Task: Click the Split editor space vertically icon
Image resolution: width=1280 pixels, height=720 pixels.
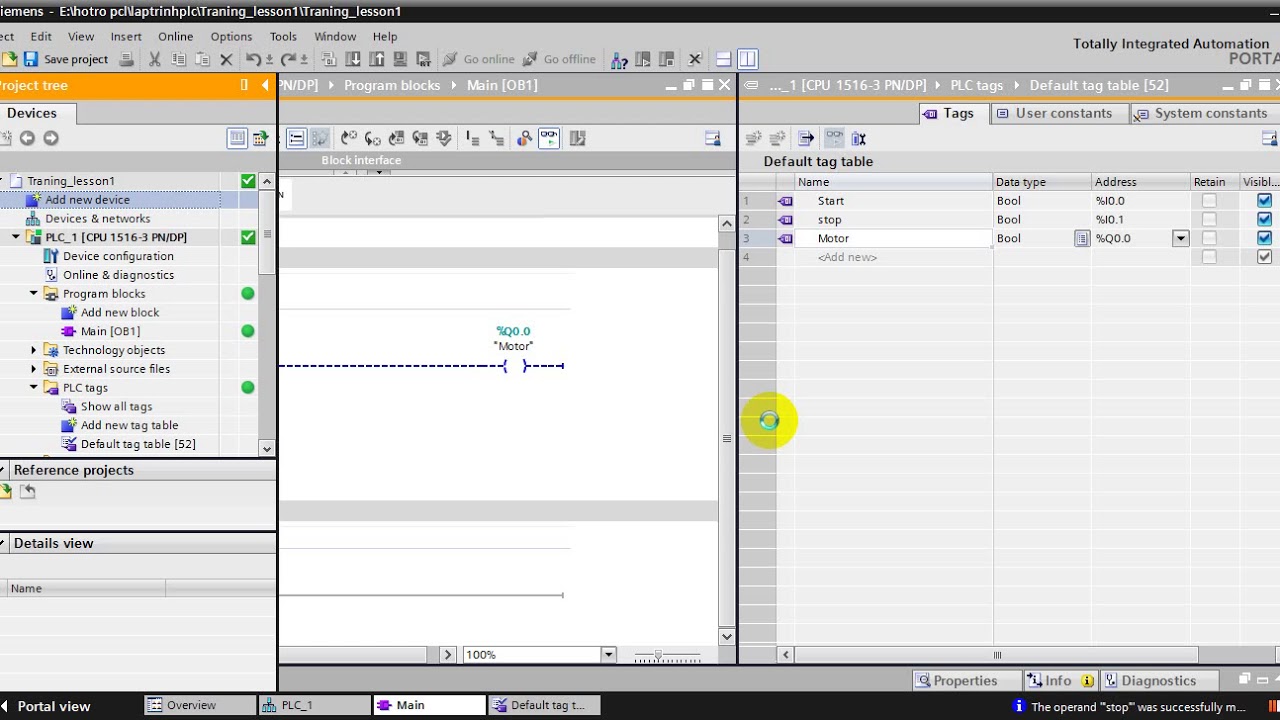Action: click(x=748, y=59)
